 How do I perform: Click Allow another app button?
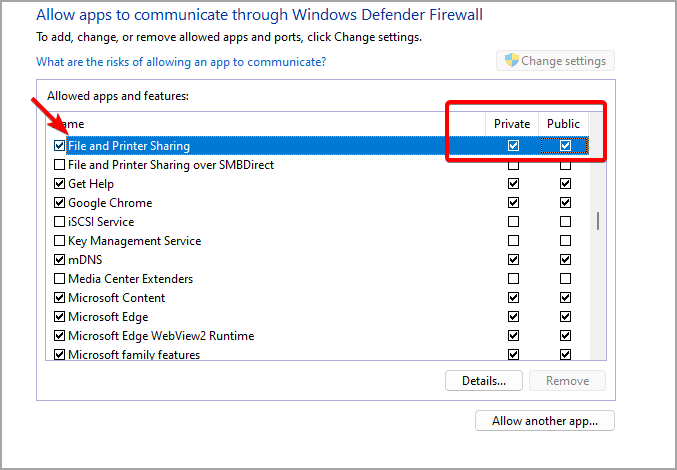[x=545, y=421]
